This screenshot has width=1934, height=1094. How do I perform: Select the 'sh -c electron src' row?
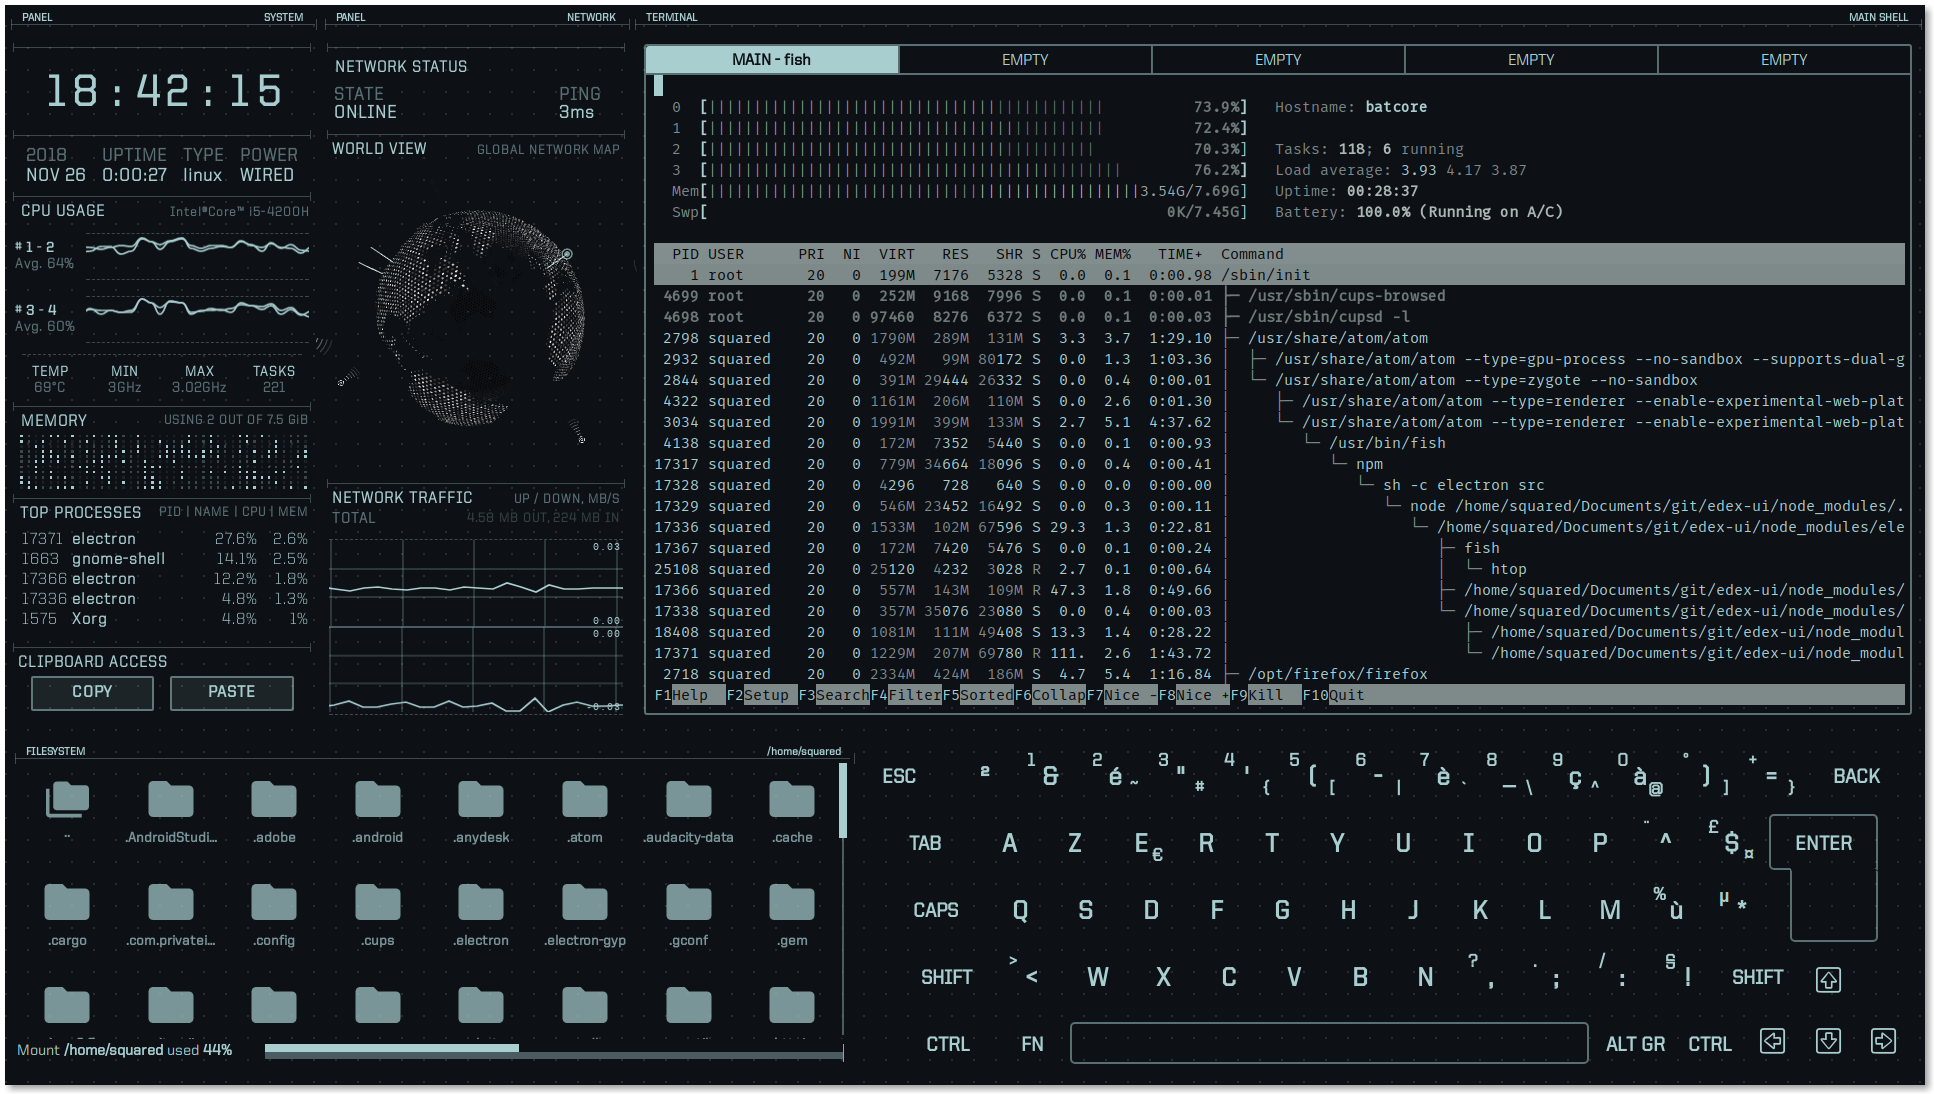click(1279, 485)
